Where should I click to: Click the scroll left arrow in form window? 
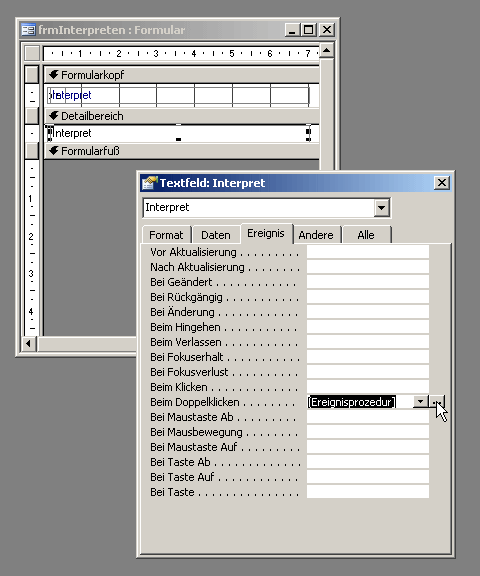[x=29, y=344]
